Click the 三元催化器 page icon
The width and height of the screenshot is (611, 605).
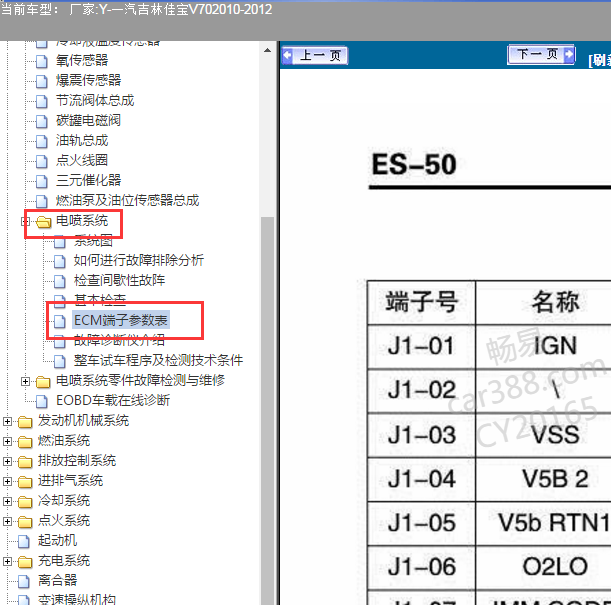42,181
